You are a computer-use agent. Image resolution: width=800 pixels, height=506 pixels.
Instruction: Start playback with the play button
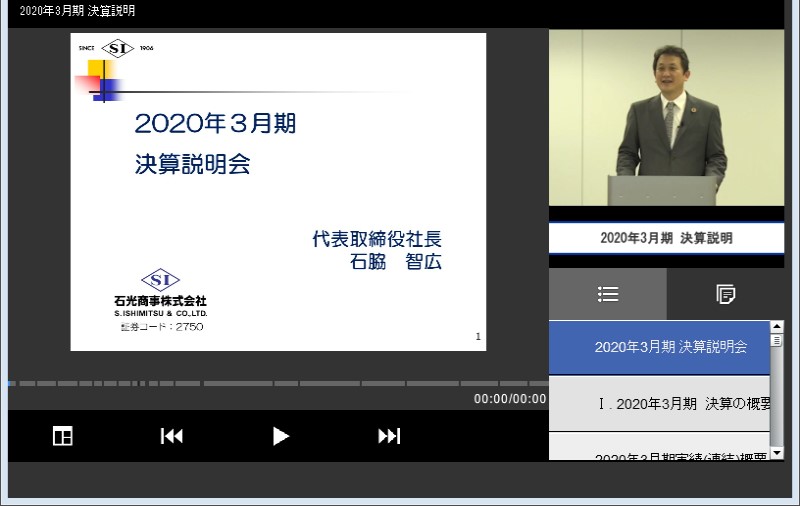(x=280, y=436)
